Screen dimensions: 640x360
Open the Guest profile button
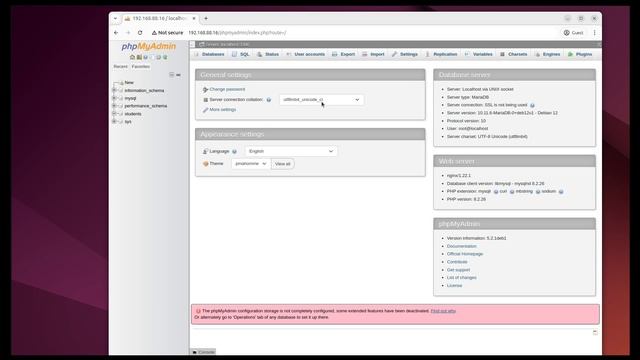coord(573,33)
